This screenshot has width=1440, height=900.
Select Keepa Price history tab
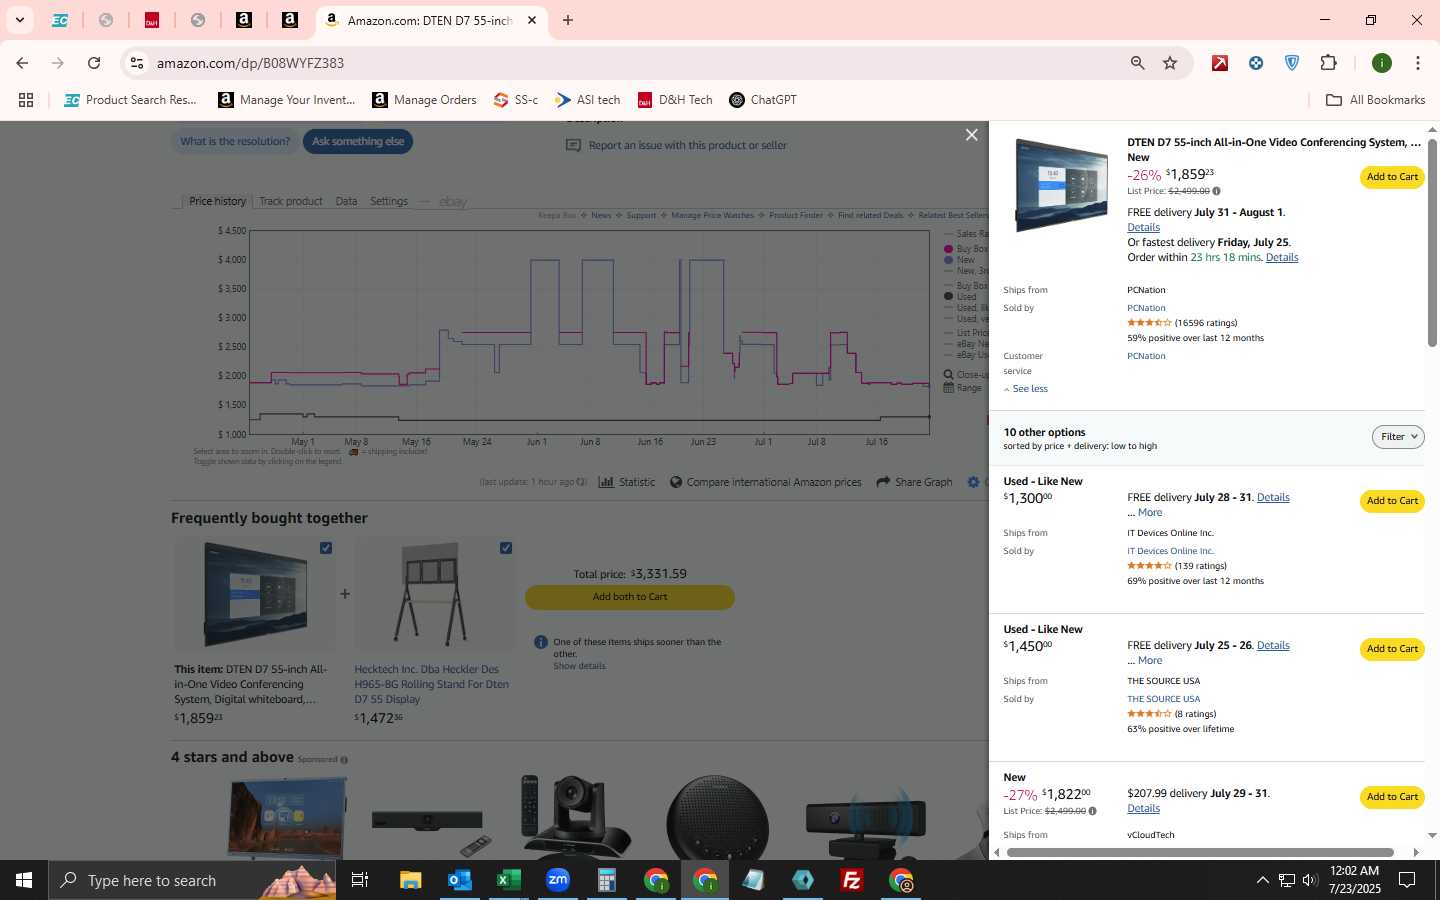coord(217,201)
